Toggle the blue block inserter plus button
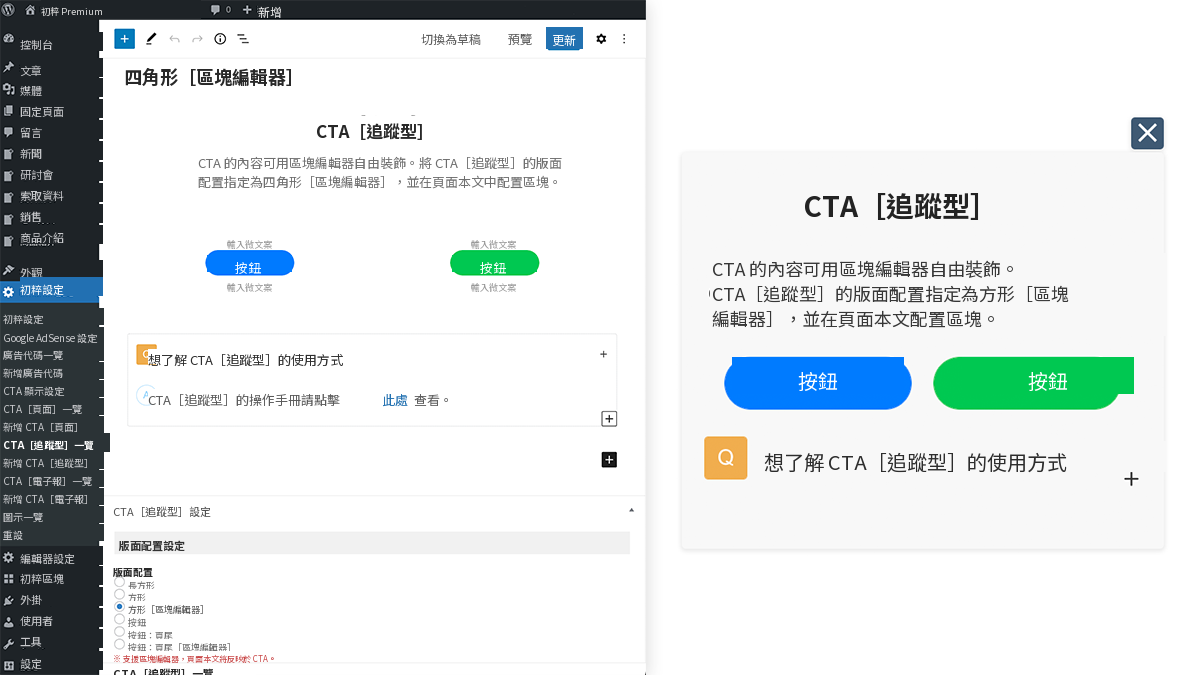1200x675 pixels. coord(124,39)
